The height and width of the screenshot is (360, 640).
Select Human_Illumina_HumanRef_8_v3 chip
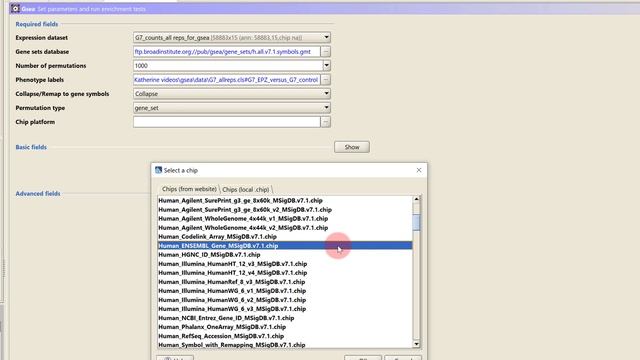[x=285, y=282]
